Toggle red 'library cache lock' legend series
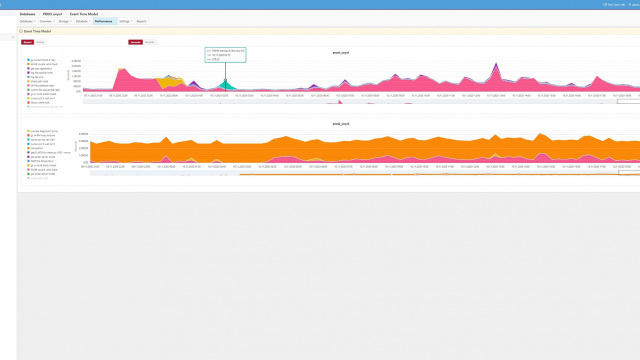640x360 pixels. pos(38,102)
